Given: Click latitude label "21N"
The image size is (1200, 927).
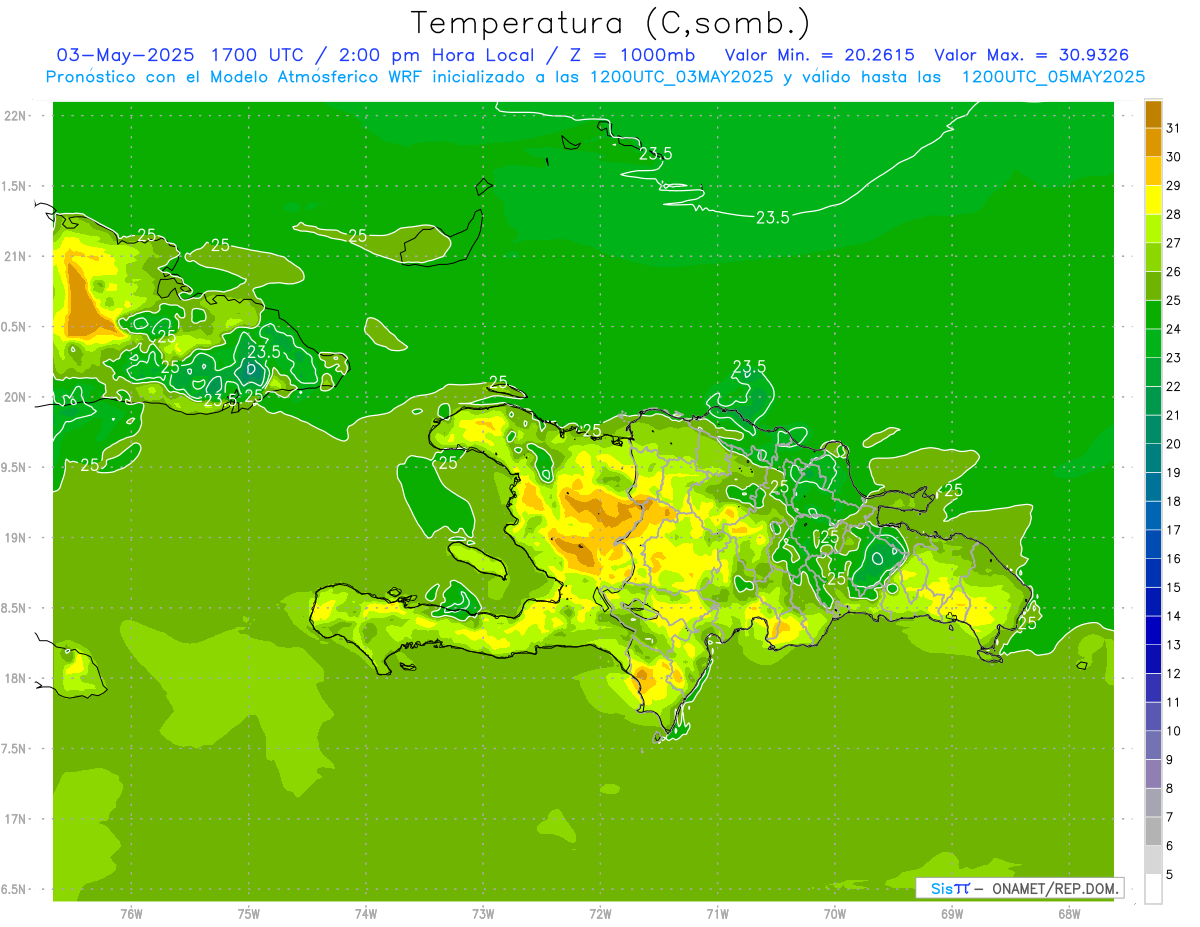Looking at the screenshot, I should pos(16,256).
